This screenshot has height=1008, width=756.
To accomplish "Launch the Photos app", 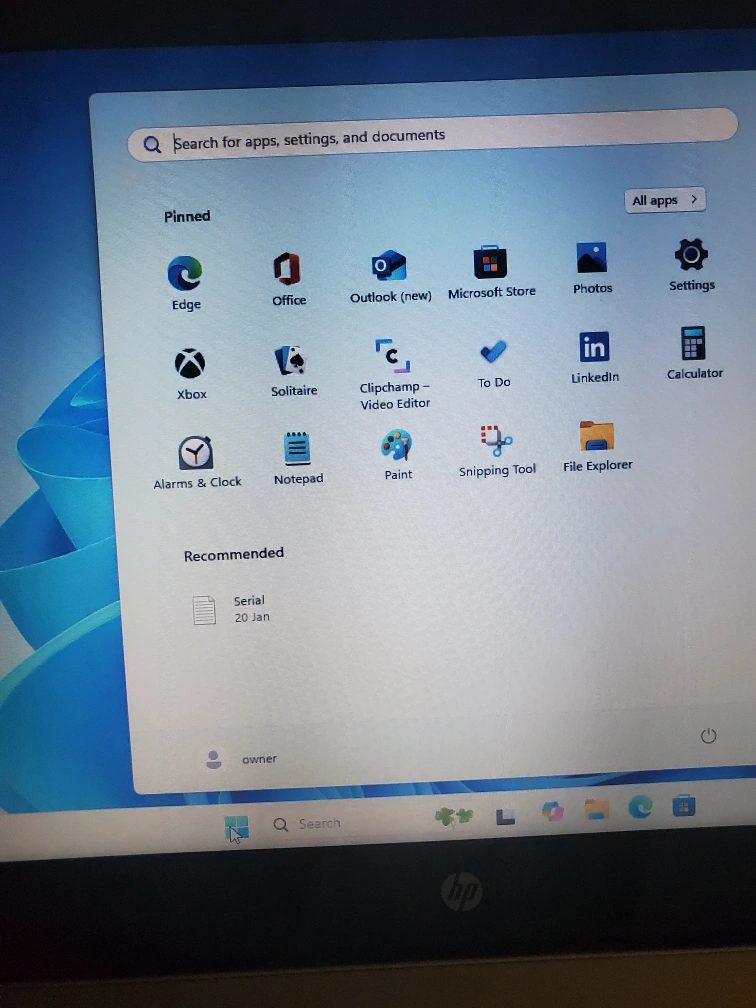I will pos(592,269).
